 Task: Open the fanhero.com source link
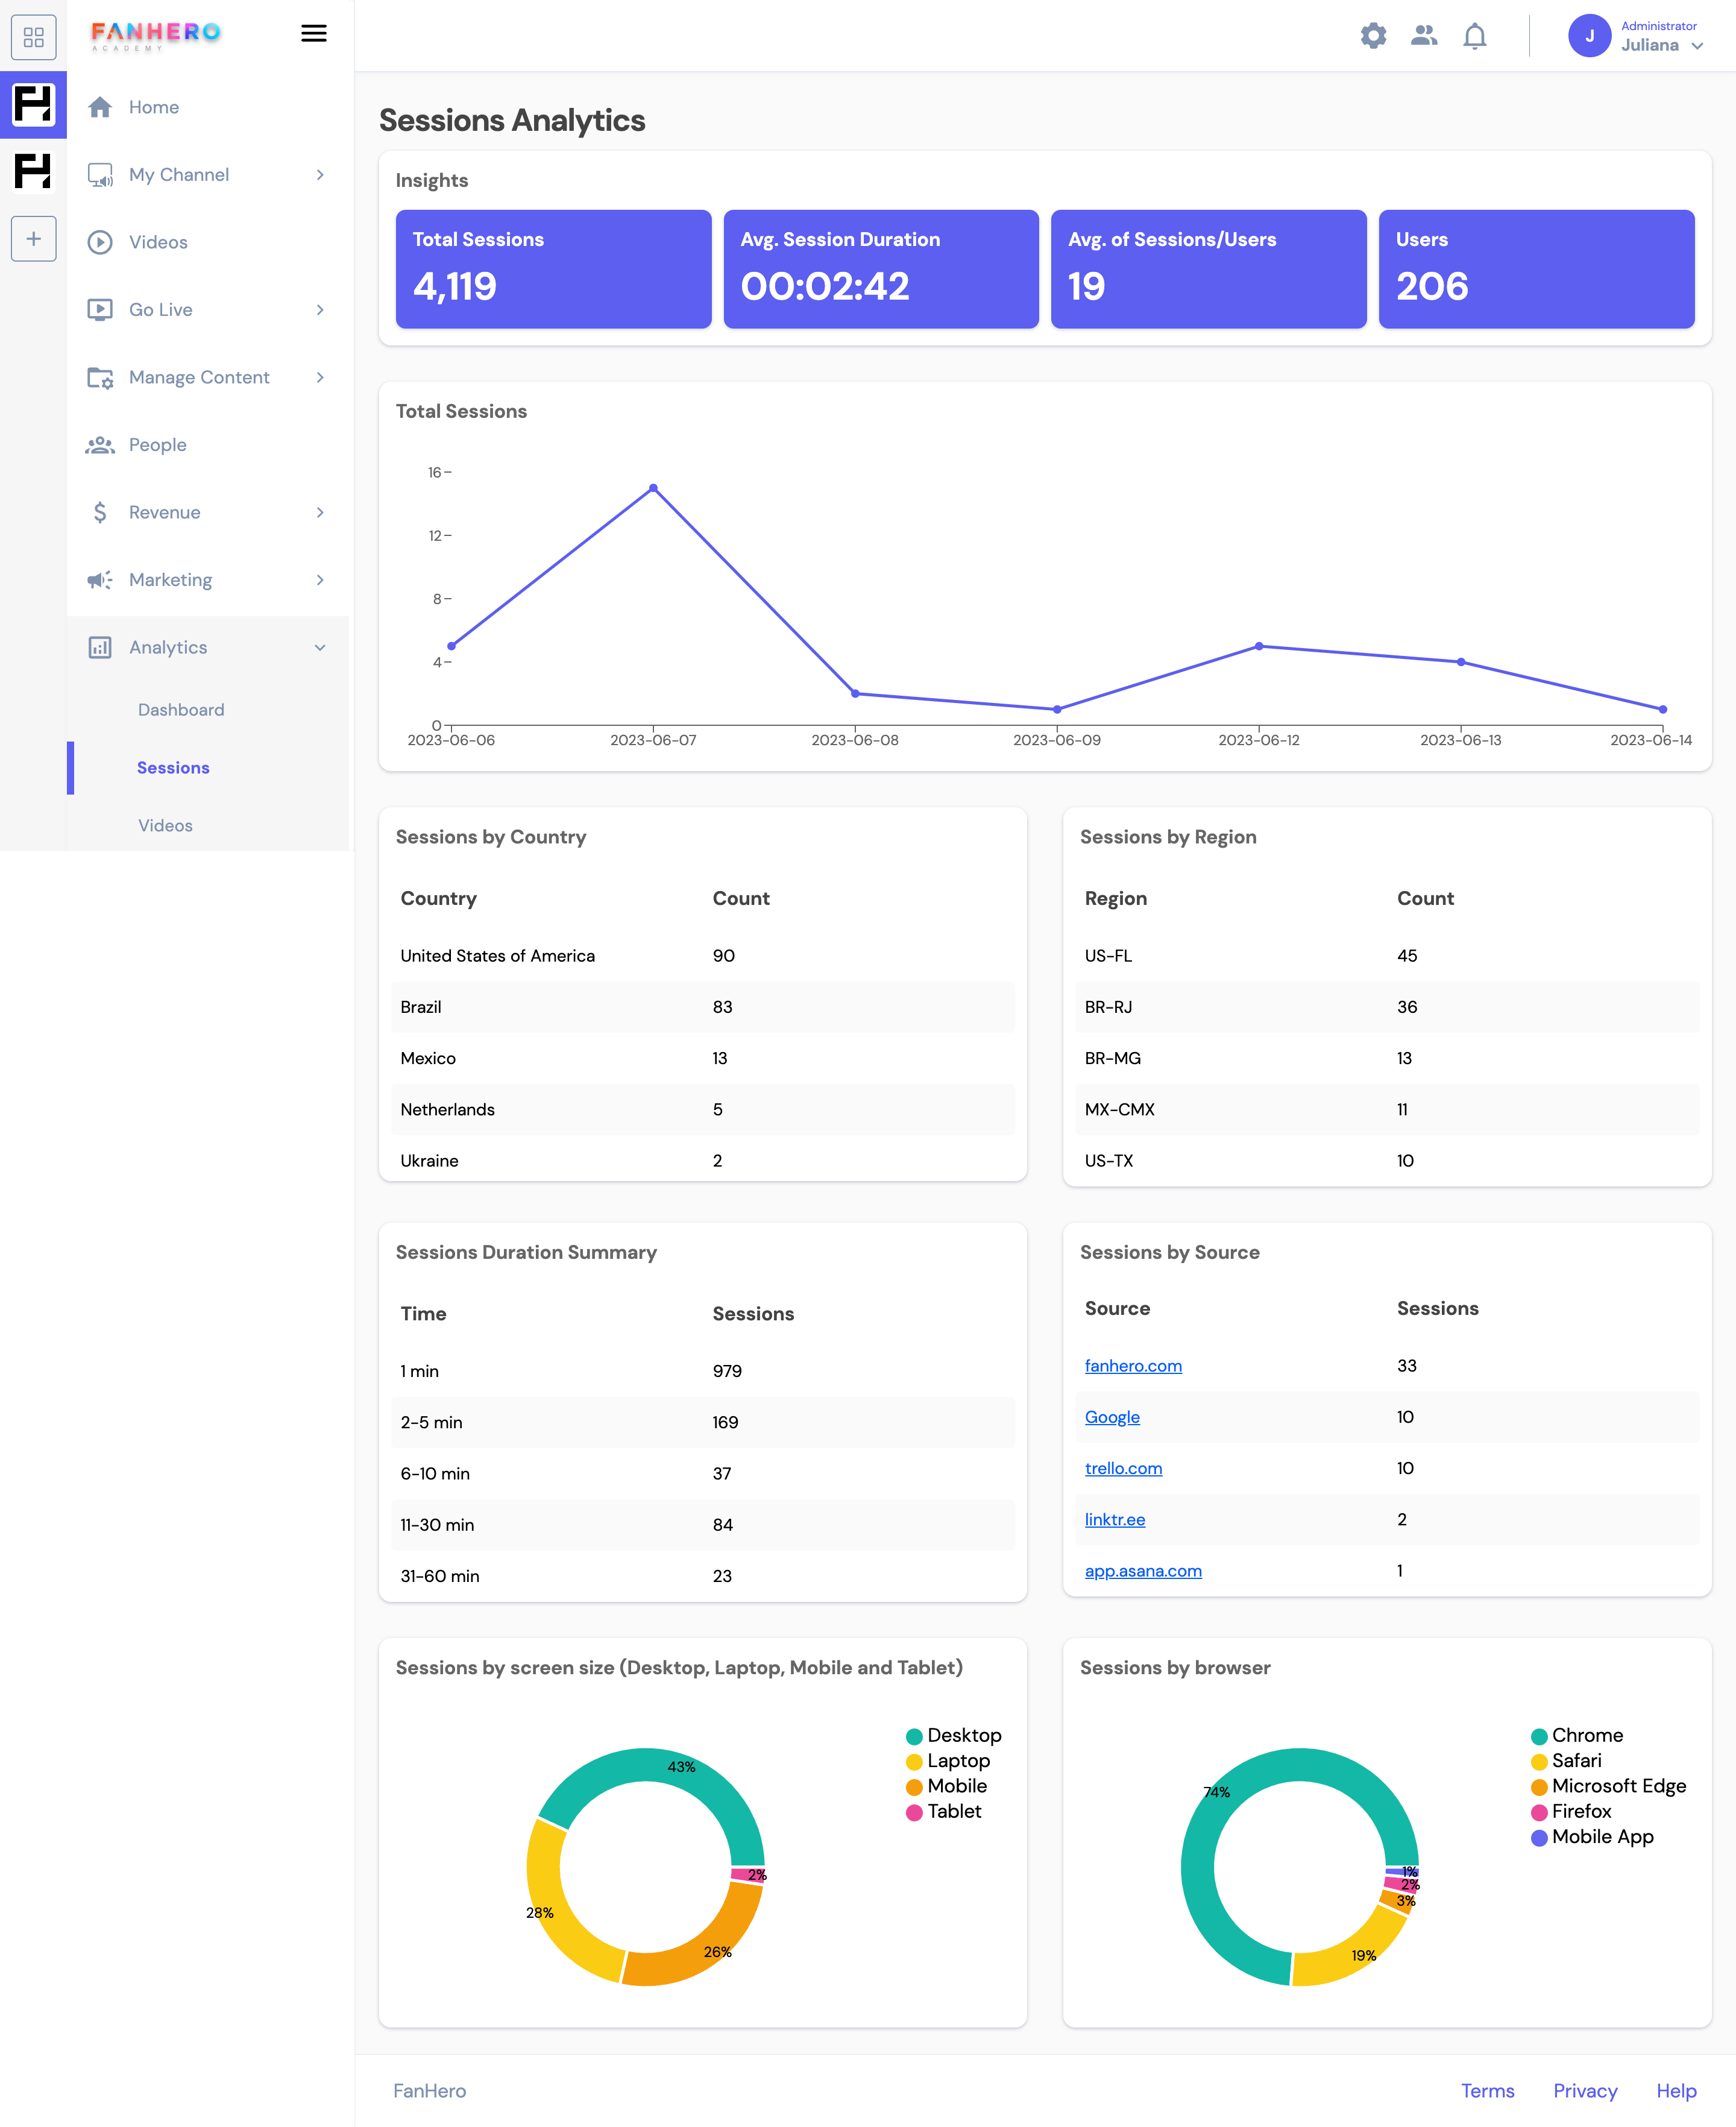[1133, 1366]
